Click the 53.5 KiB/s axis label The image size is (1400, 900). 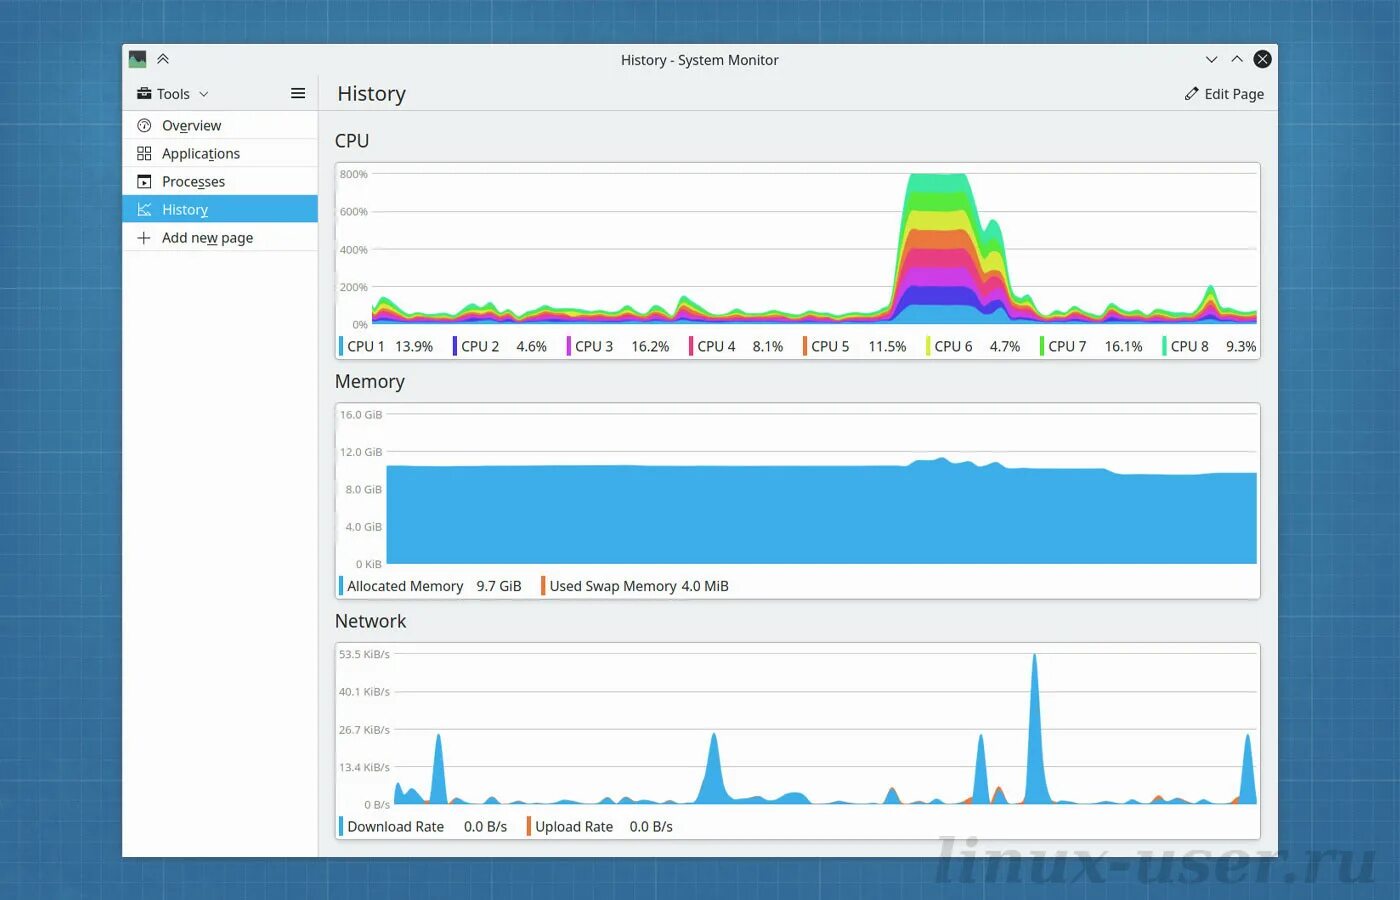(364, 654)
